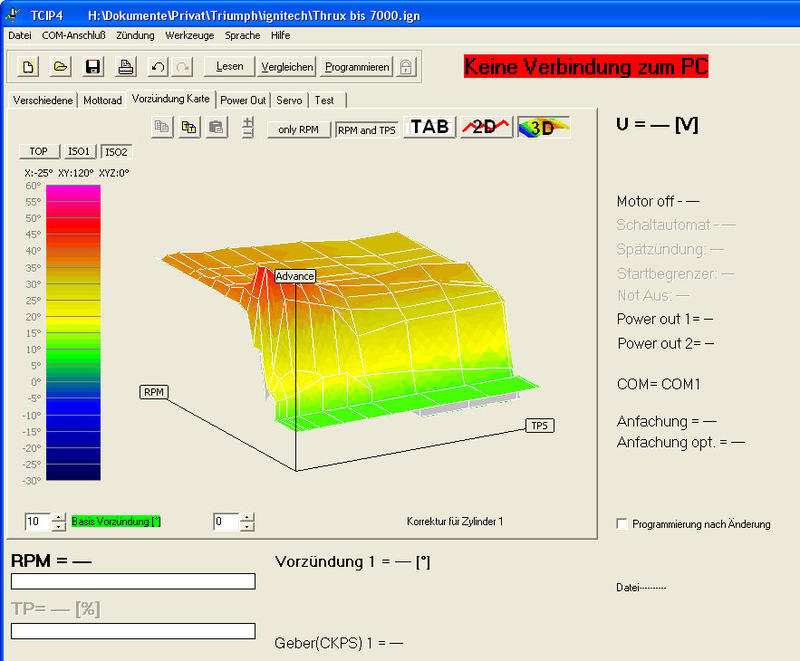Select only RPM mode
The width and height of the screenshot is (800, 661).
[298, 130]
